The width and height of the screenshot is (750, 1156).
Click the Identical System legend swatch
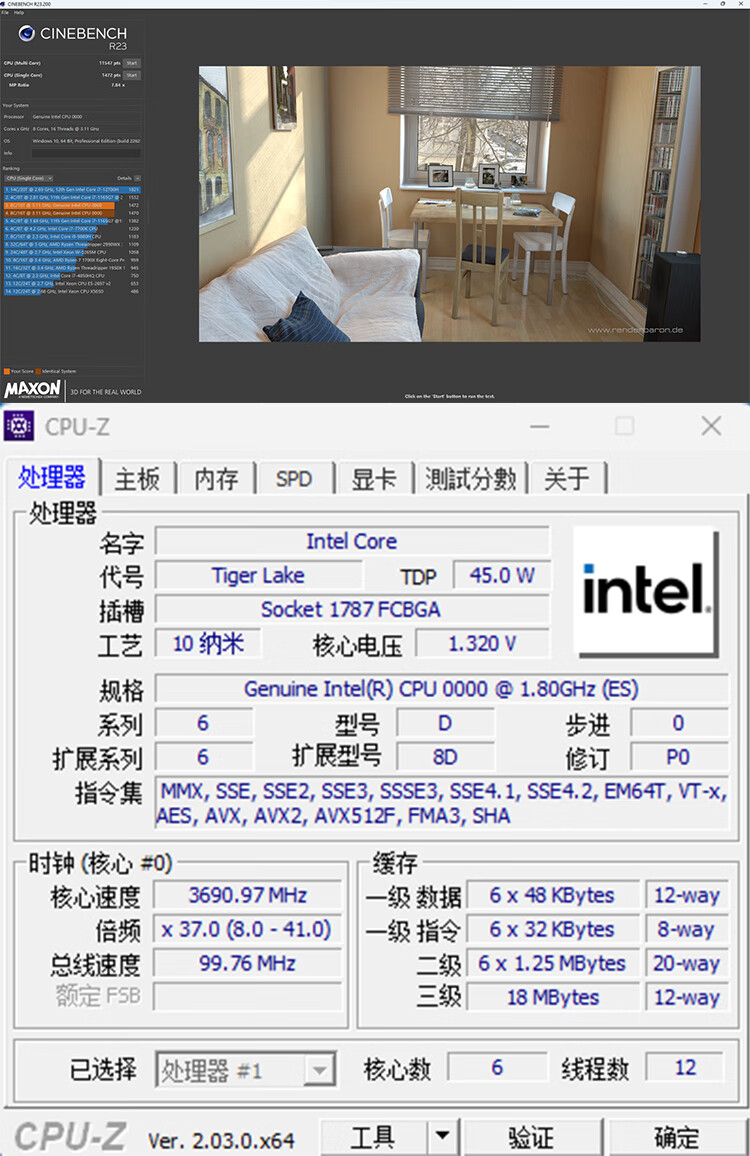point(38,372)
